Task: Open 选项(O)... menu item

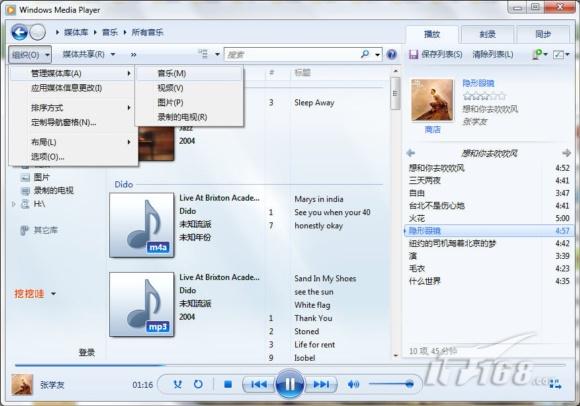Action: point(72,157)
